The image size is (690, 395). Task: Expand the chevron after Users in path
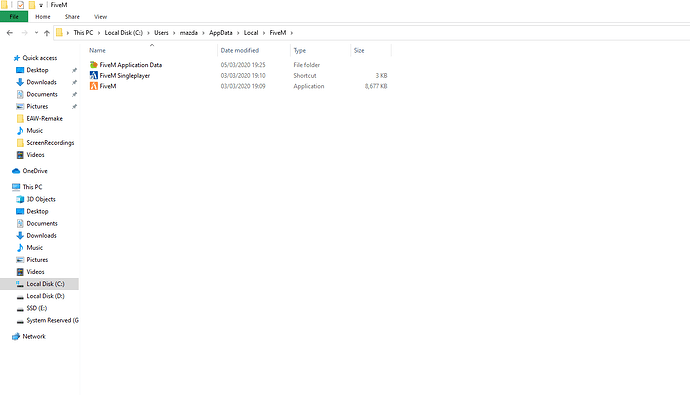pyautogui.click(x=174, y=33)
